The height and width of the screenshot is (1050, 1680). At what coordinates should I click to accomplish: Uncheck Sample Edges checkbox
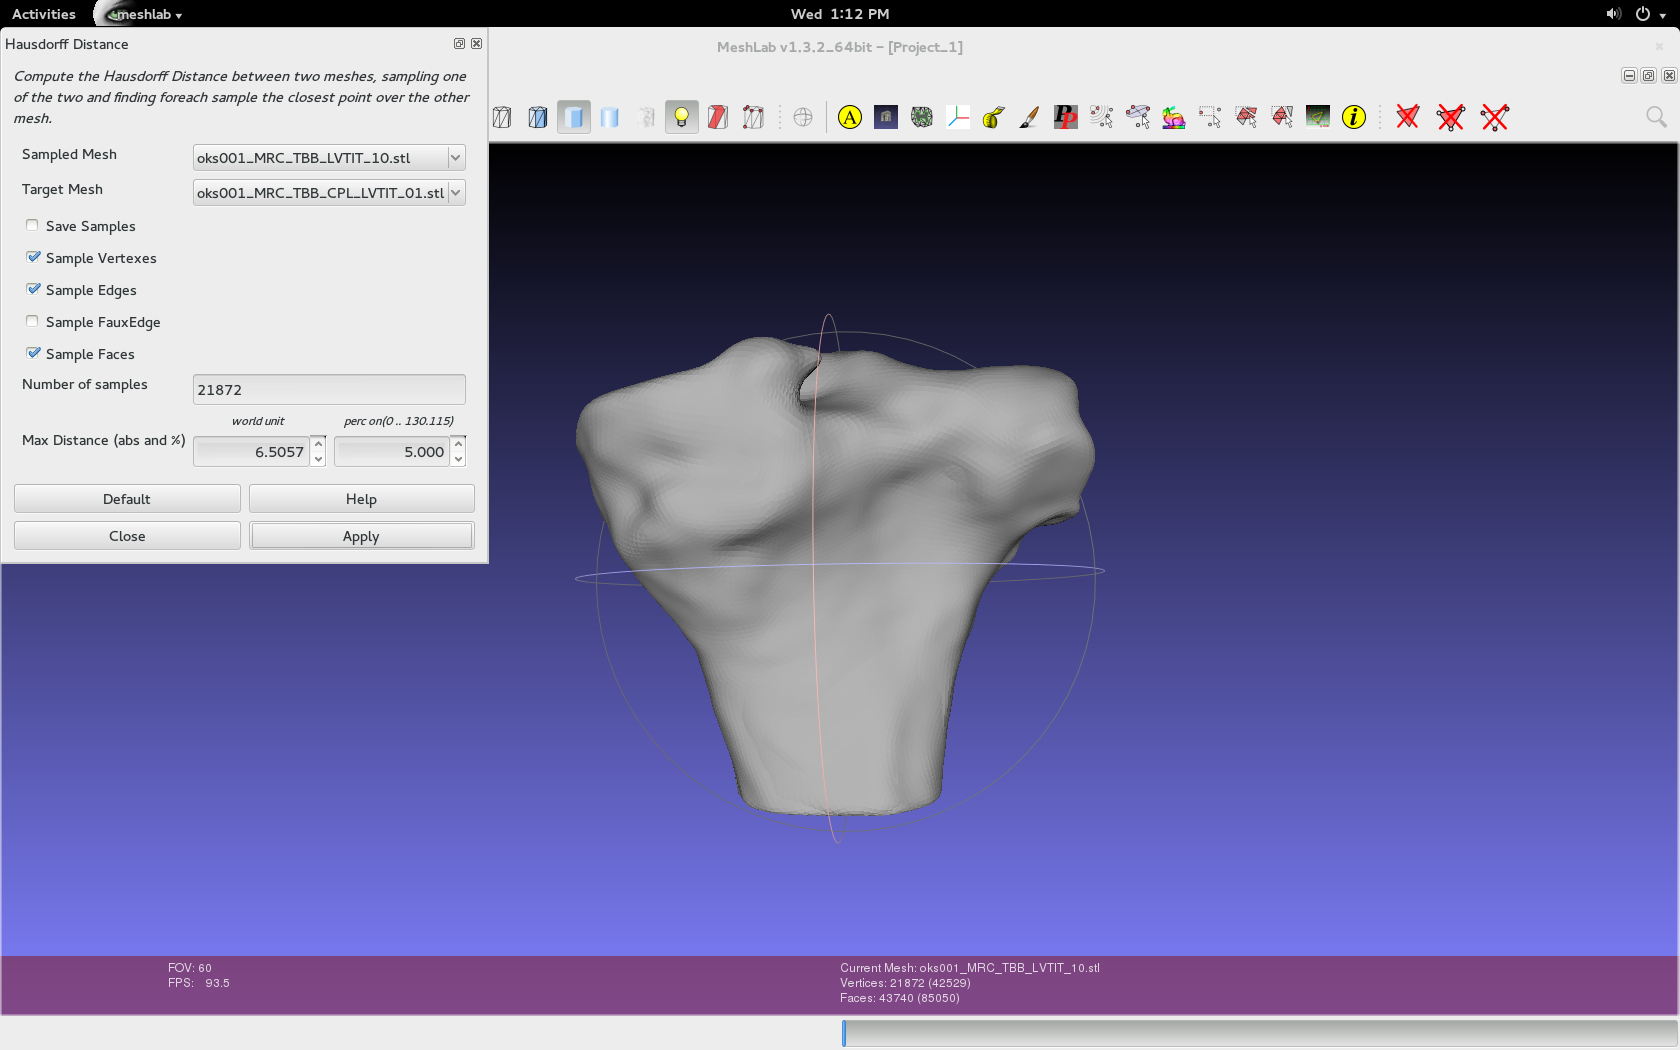coord(33,290)
